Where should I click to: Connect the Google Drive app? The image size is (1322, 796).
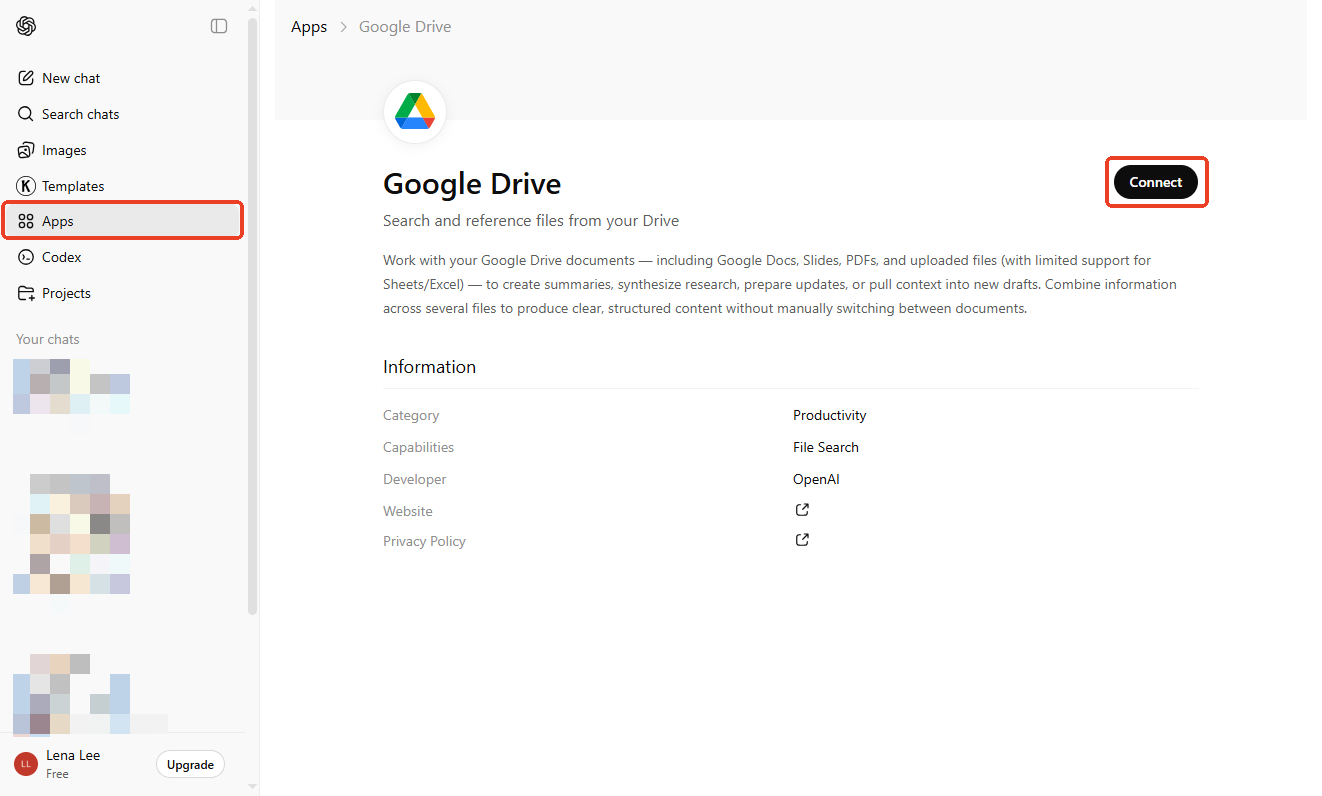pyautogui.click(x=1156, y=182)
